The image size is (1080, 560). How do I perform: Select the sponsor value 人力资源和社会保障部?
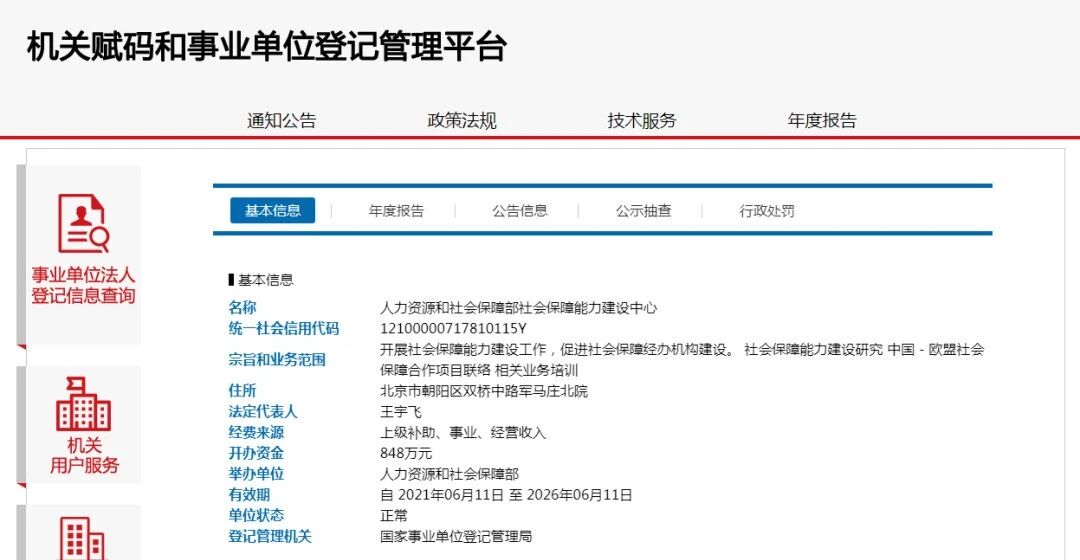(450, 474)
